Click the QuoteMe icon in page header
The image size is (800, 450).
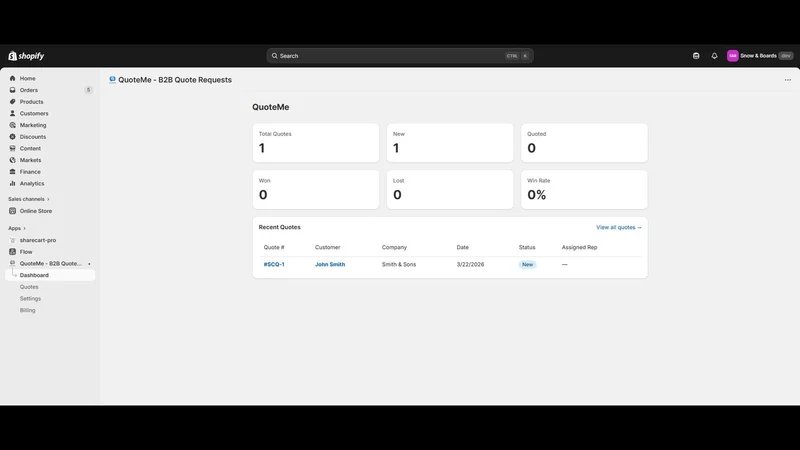[x=112, y=80]
